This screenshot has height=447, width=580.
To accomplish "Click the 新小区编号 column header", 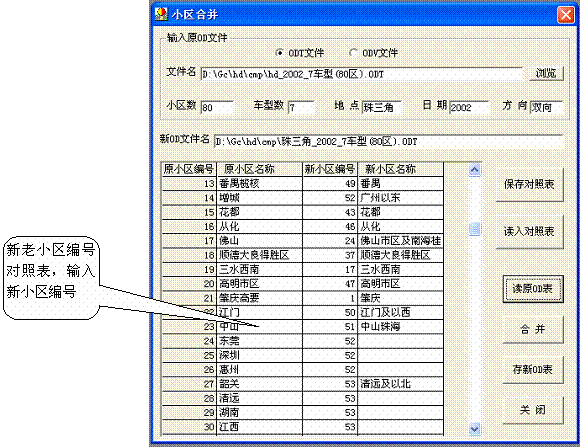I will tap(330, 169).
